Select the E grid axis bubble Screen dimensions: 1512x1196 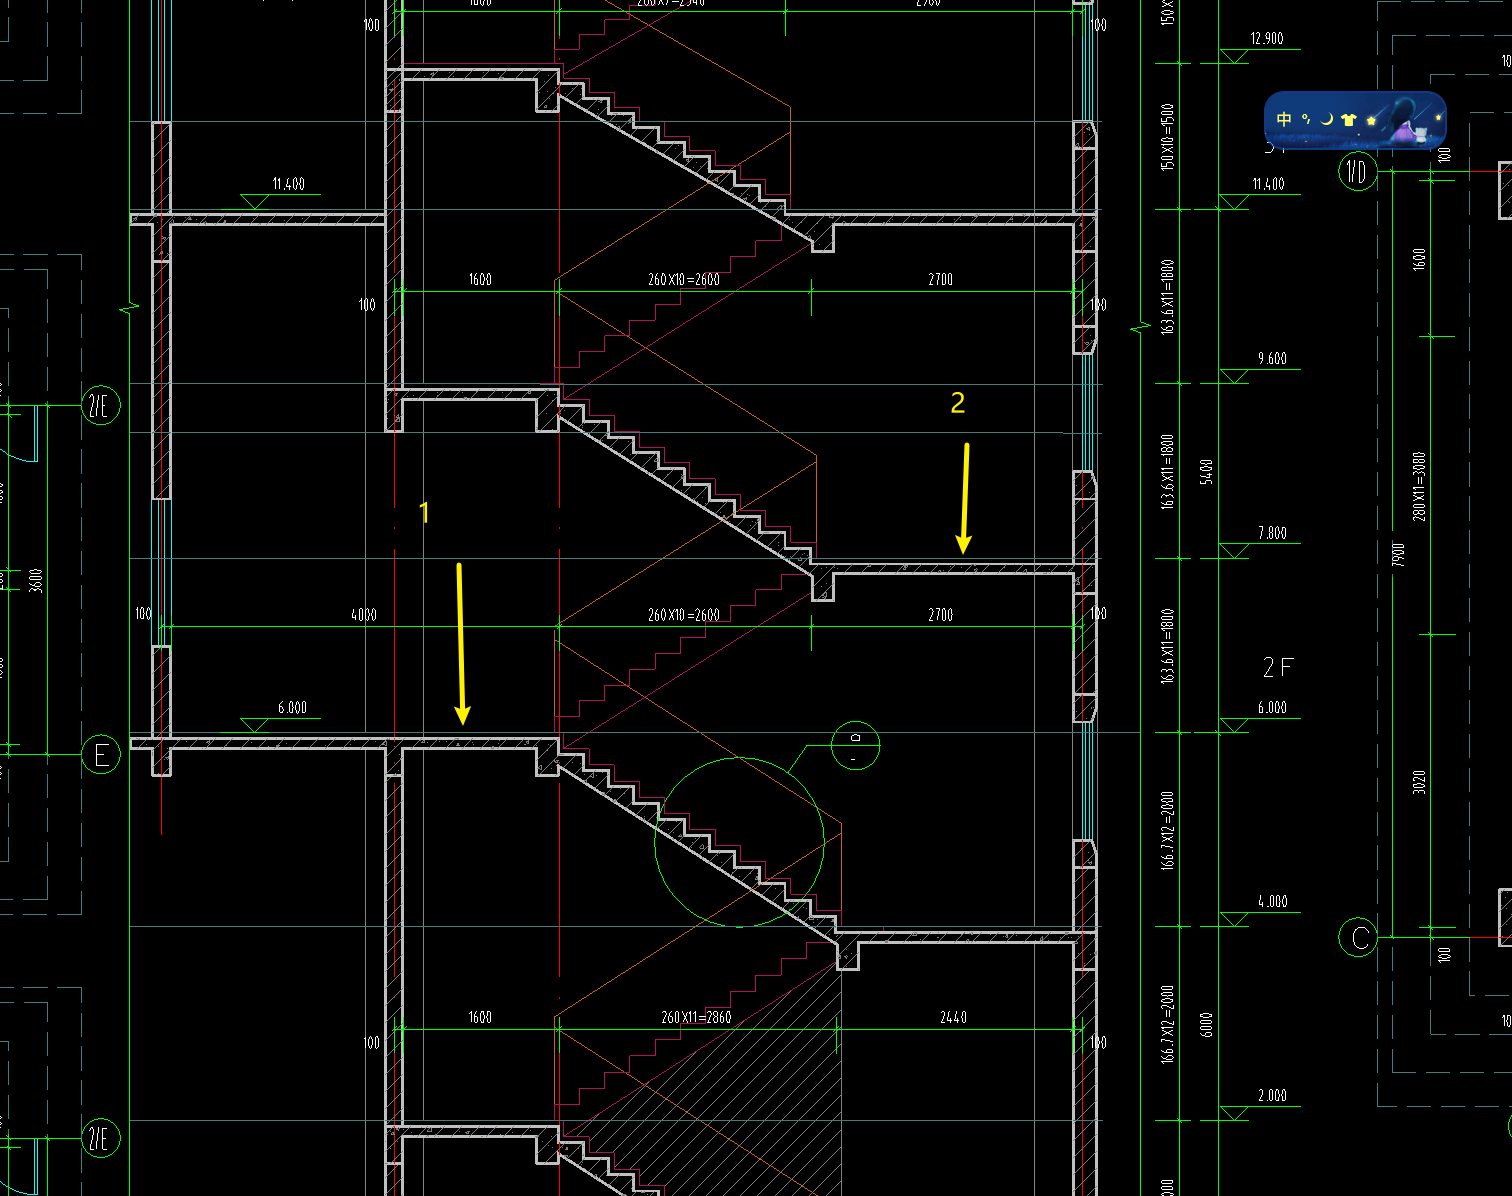pyautogui.click(x=101, y=755)
